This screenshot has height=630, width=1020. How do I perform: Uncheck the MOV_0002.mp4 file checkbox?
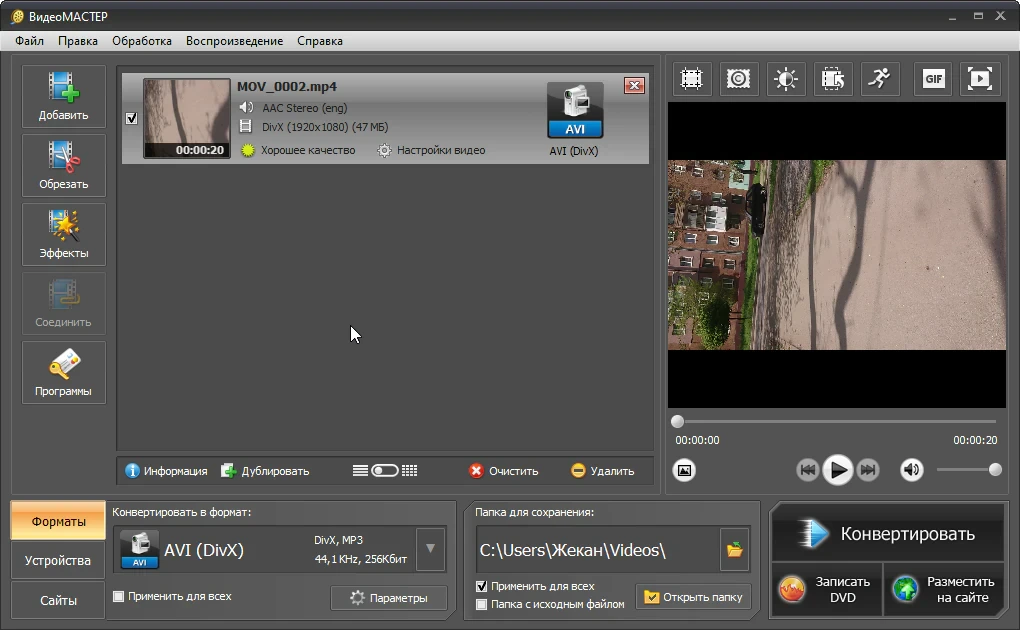(131, 118)
